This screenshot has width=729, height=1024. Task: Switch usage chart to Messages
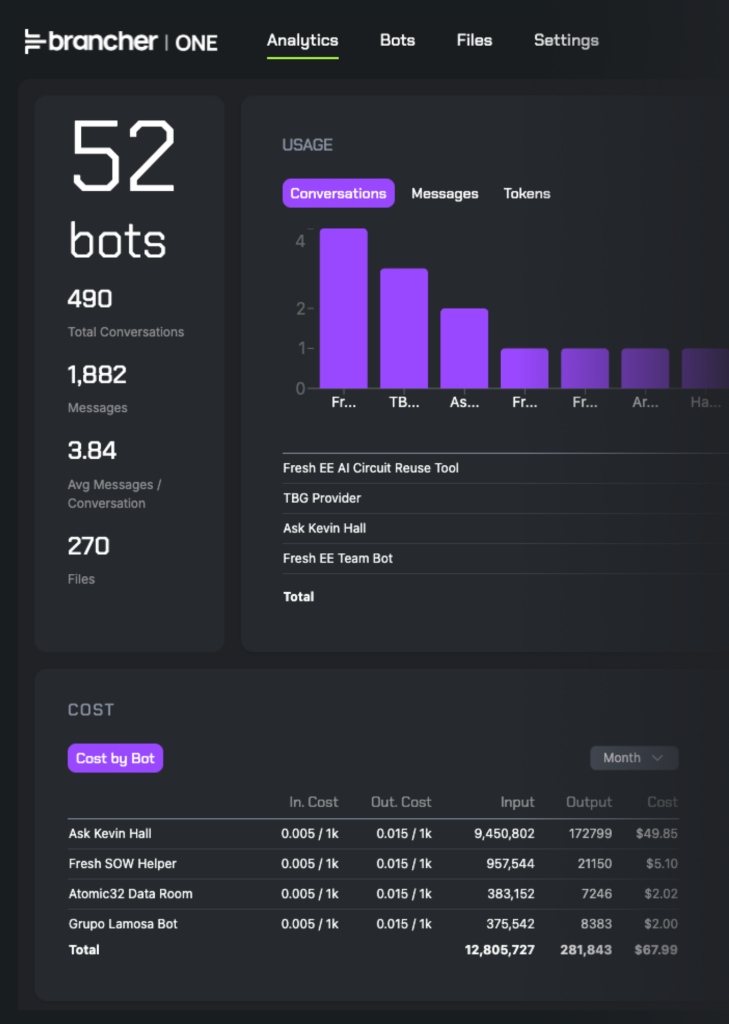coord(445,194)
